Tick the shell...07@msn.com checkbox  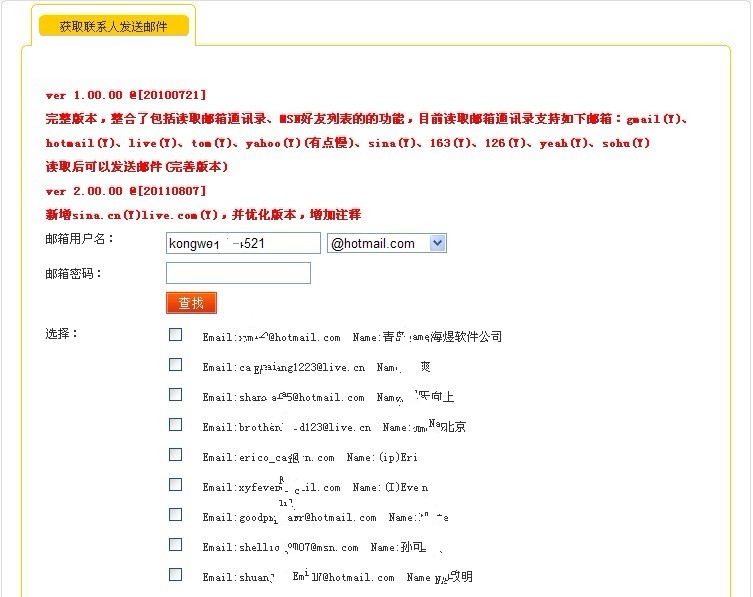[x=175, y=544]
